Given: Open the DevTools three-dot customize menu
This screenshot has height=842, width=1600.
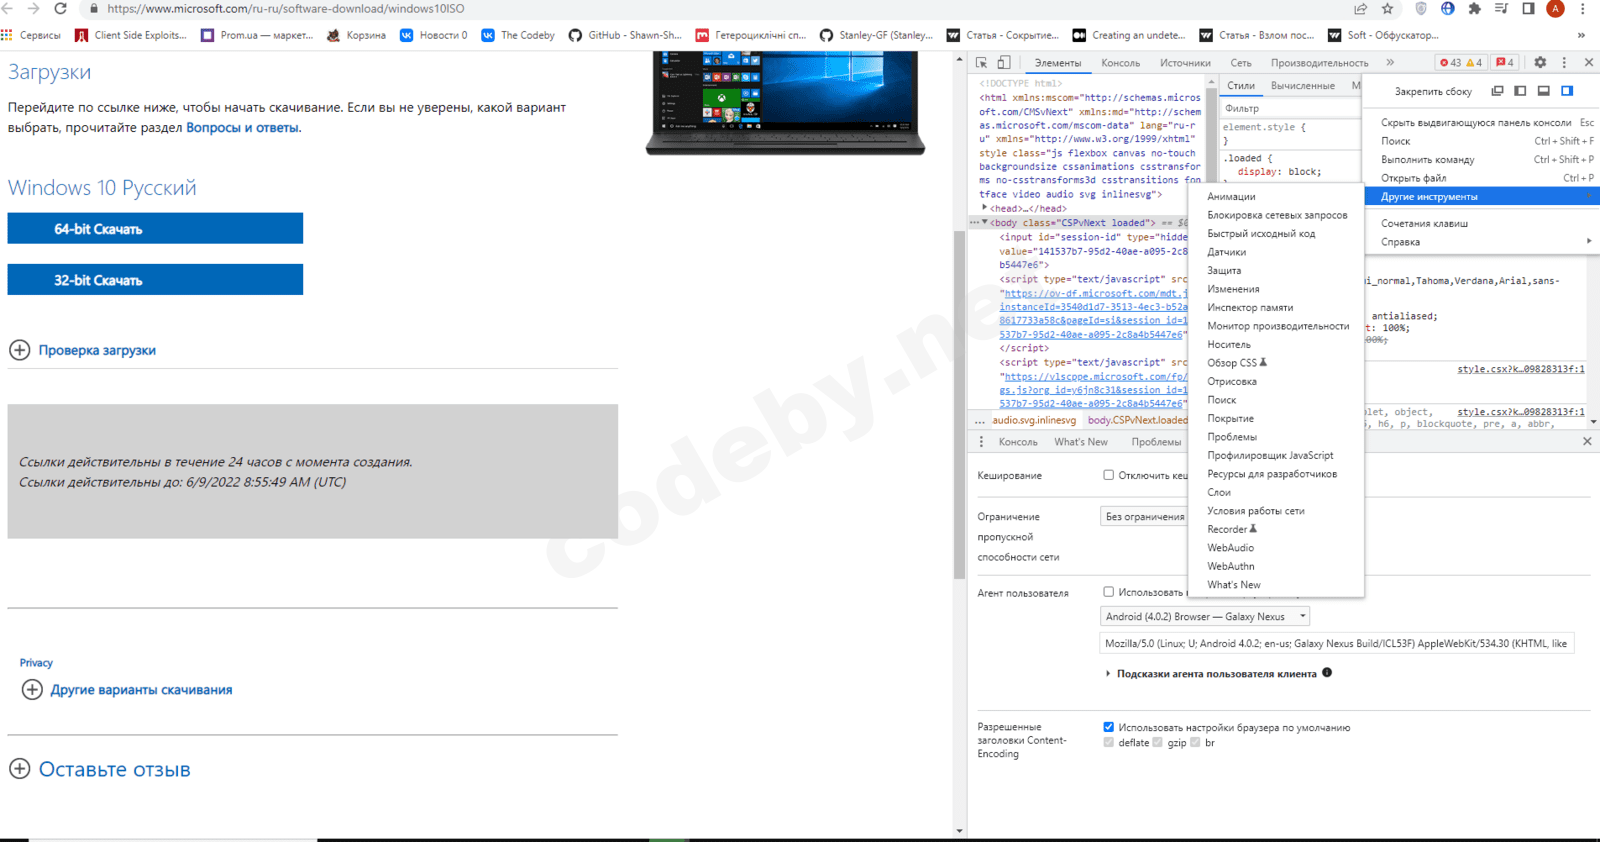Looking at the screenshot, I should click(x=1564, y=62).
